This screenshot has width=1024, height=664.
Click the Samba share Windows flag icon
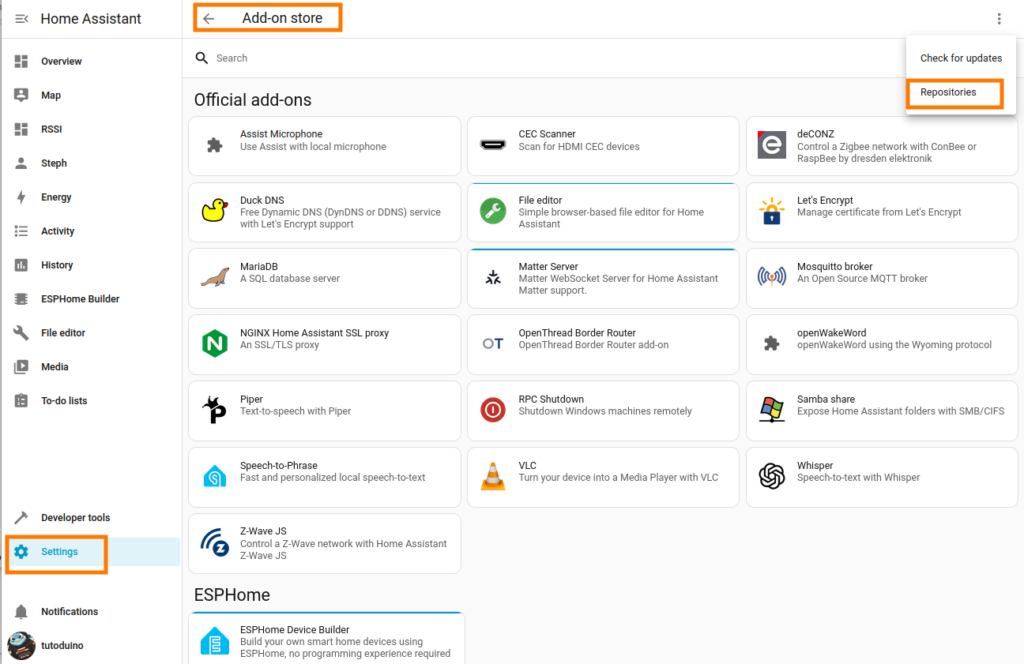click(771, 410)
